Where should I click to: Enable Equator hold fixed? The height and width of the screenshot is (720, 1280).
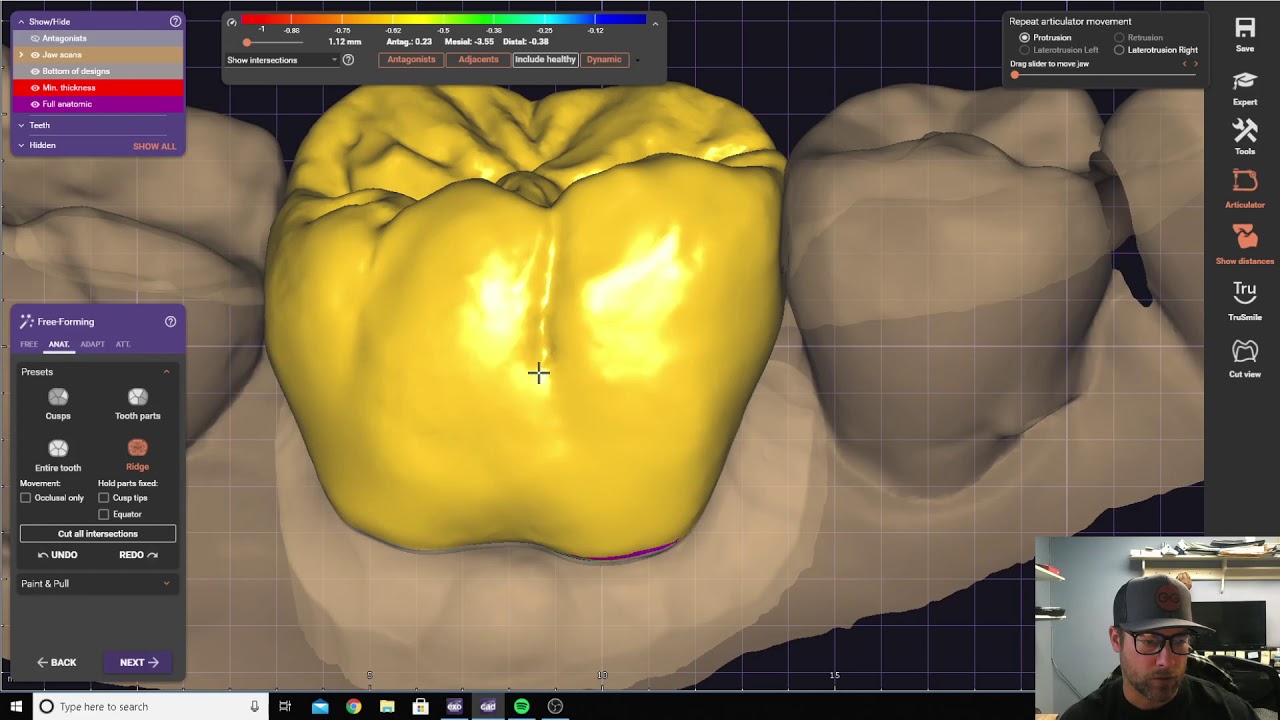(104, 514)
